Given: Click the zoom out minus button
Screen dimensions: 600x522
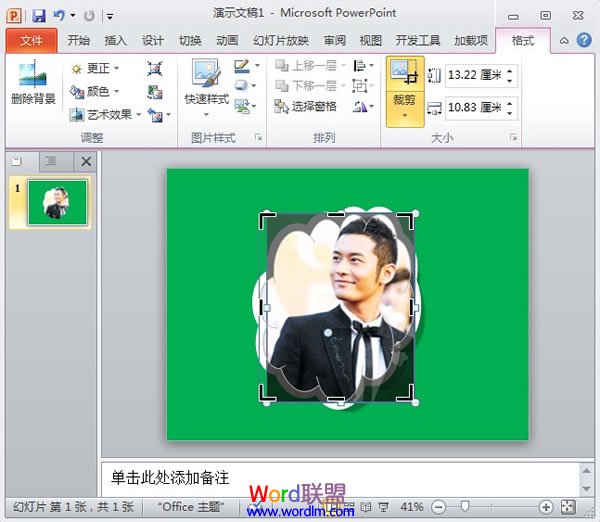Looking at the screenshot, I should [439, 507].
